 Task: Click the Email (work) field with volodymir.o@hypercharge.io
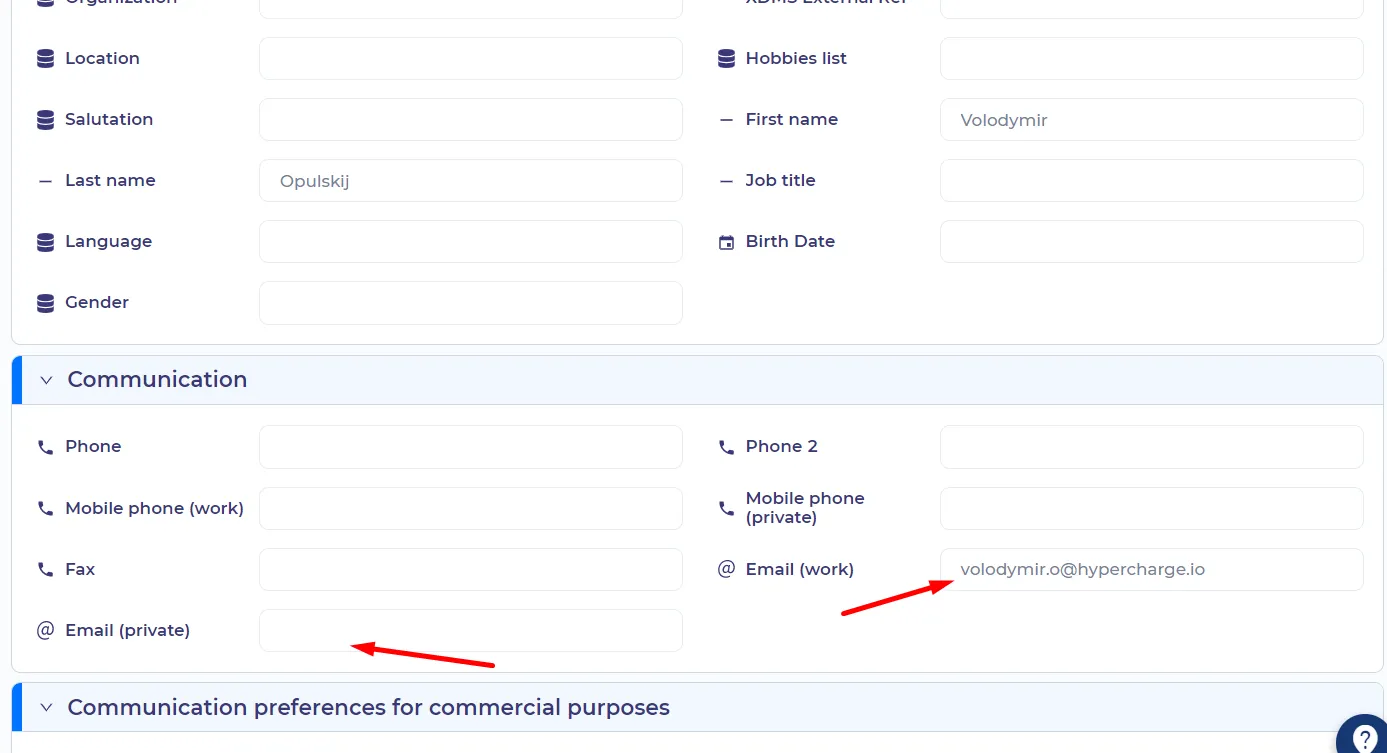[1152, 570]
